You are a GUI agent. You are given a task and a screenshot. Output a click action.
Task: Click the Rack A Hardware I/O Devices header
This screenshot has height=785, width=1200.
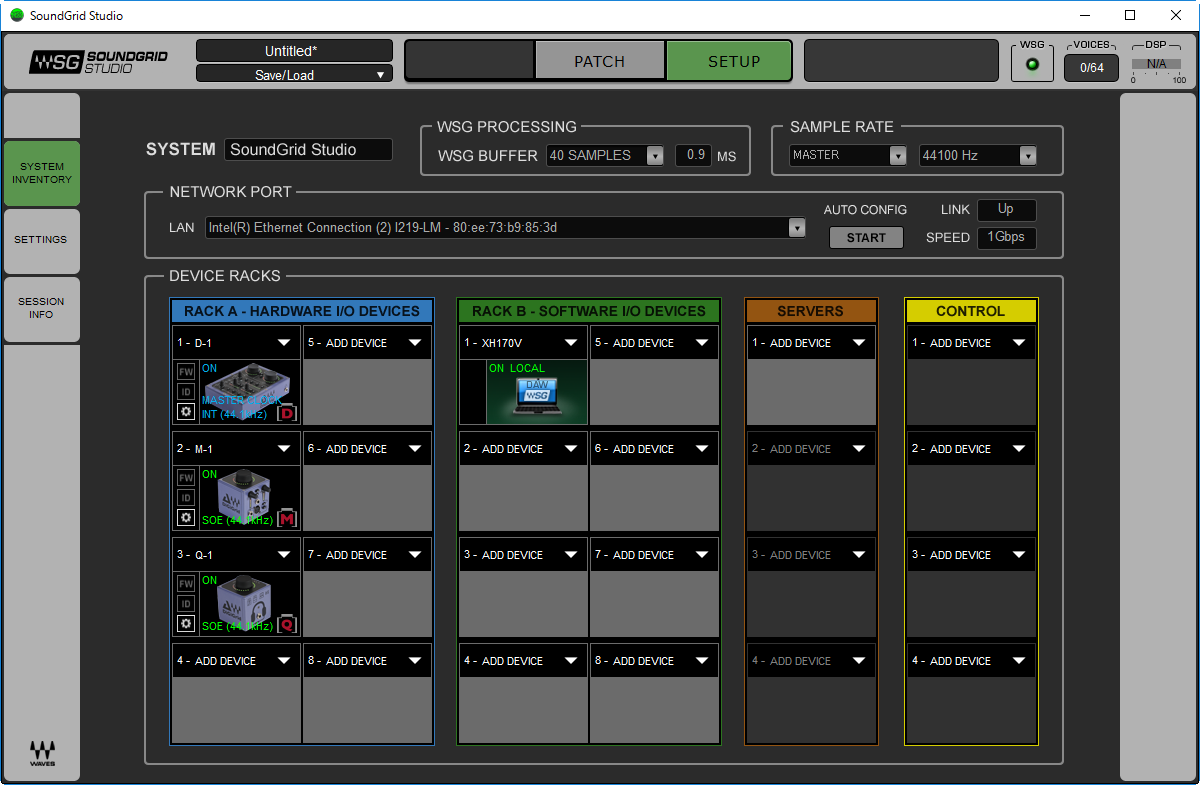[x=302, y=311]
